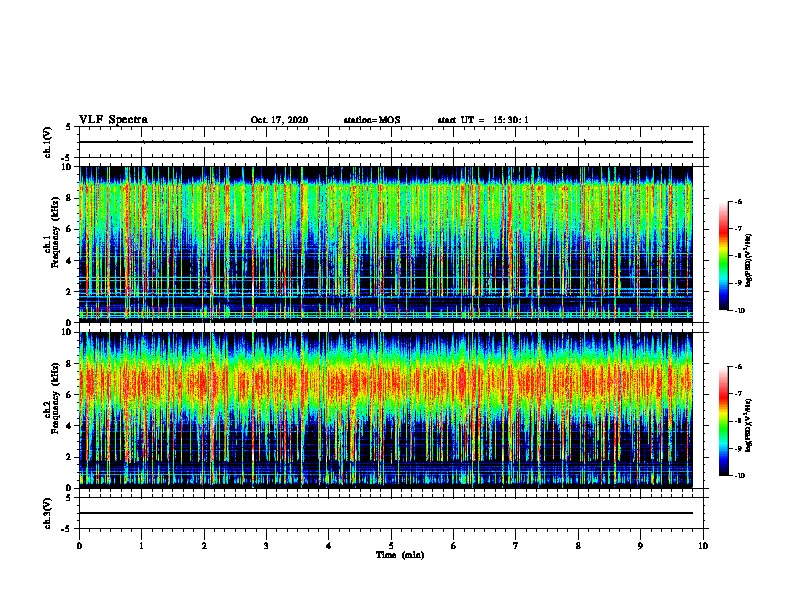Click the upper colorbar label log(PSD)
The height and width of the screenshot is (612, 792).
tap(749, 260)
